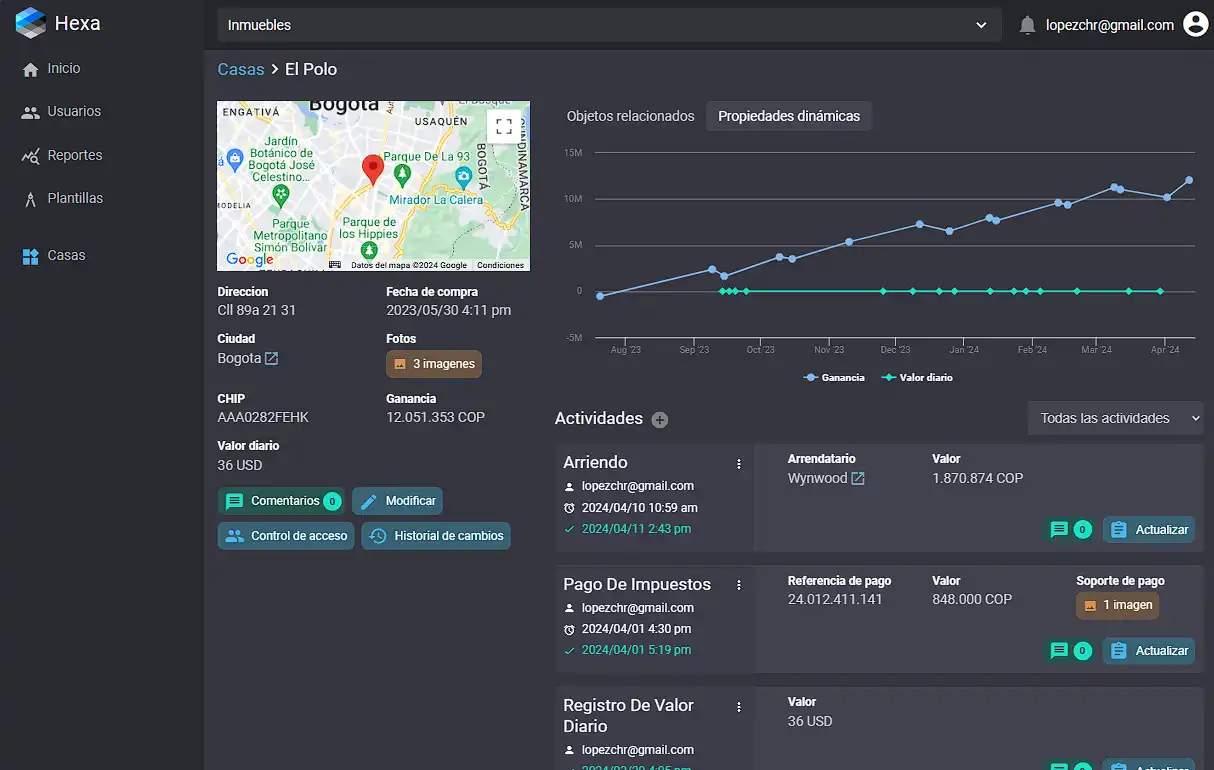
Task: Click the Hexa logo icon
Action: tap(30, 22)
